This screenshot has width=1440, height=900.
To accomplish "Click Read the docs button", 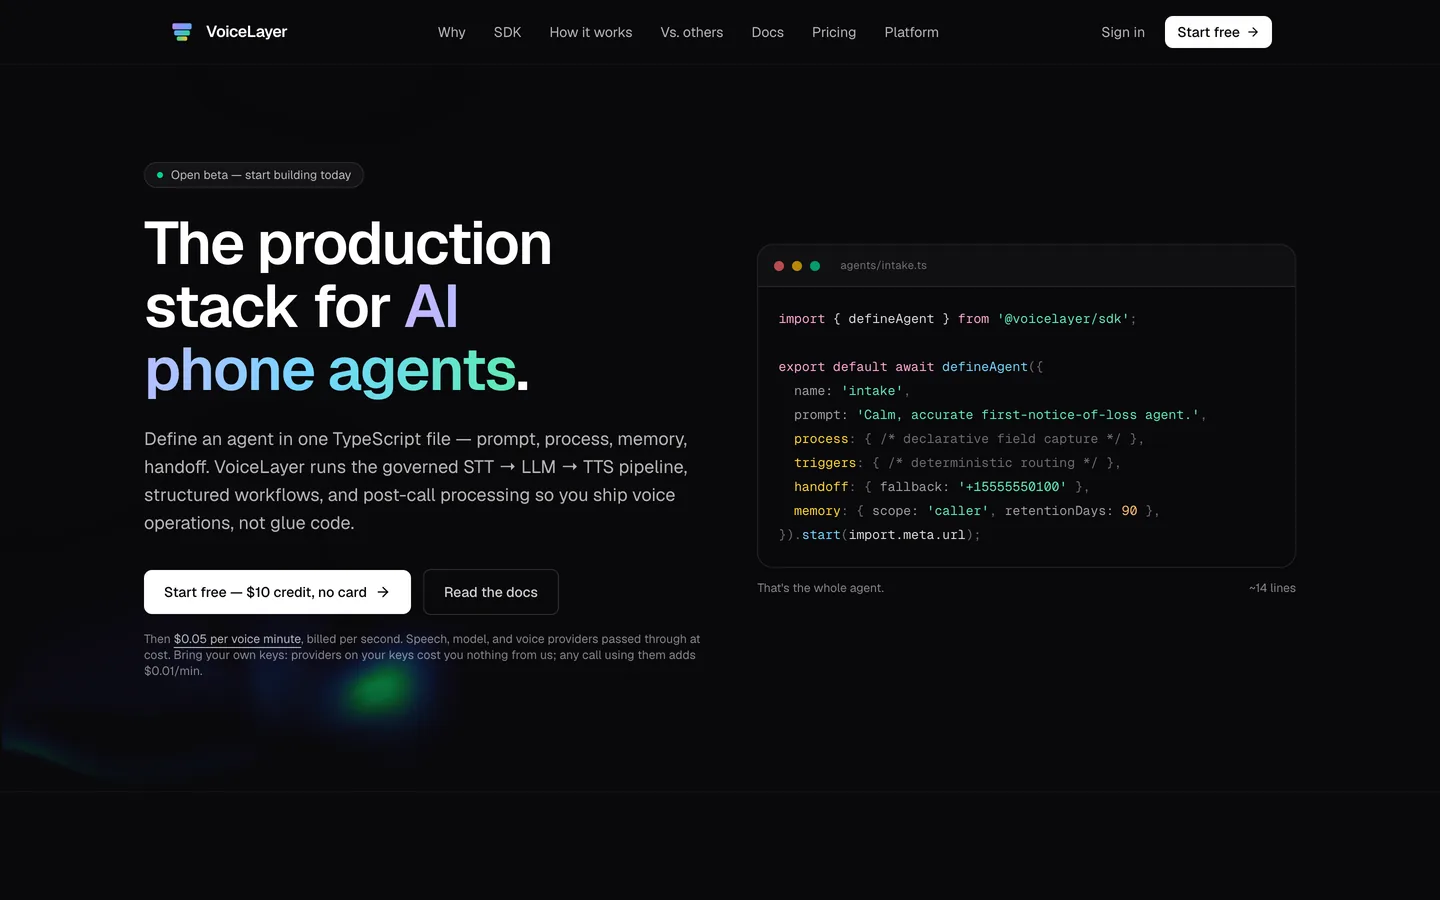I will 491,592.
